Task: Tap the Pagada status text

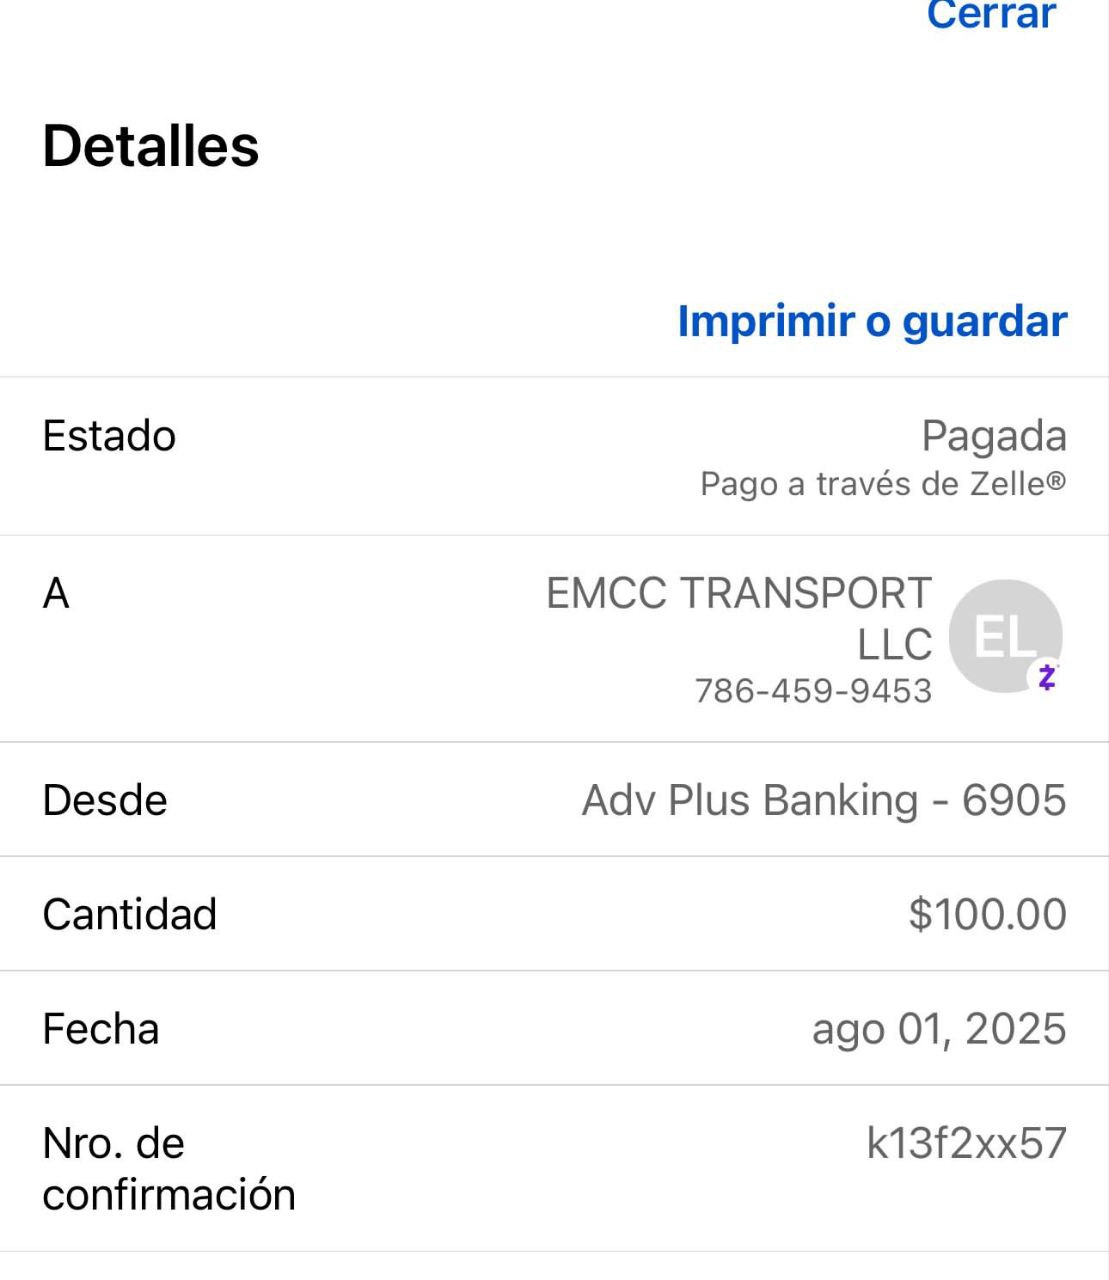Action: point(993,436)
